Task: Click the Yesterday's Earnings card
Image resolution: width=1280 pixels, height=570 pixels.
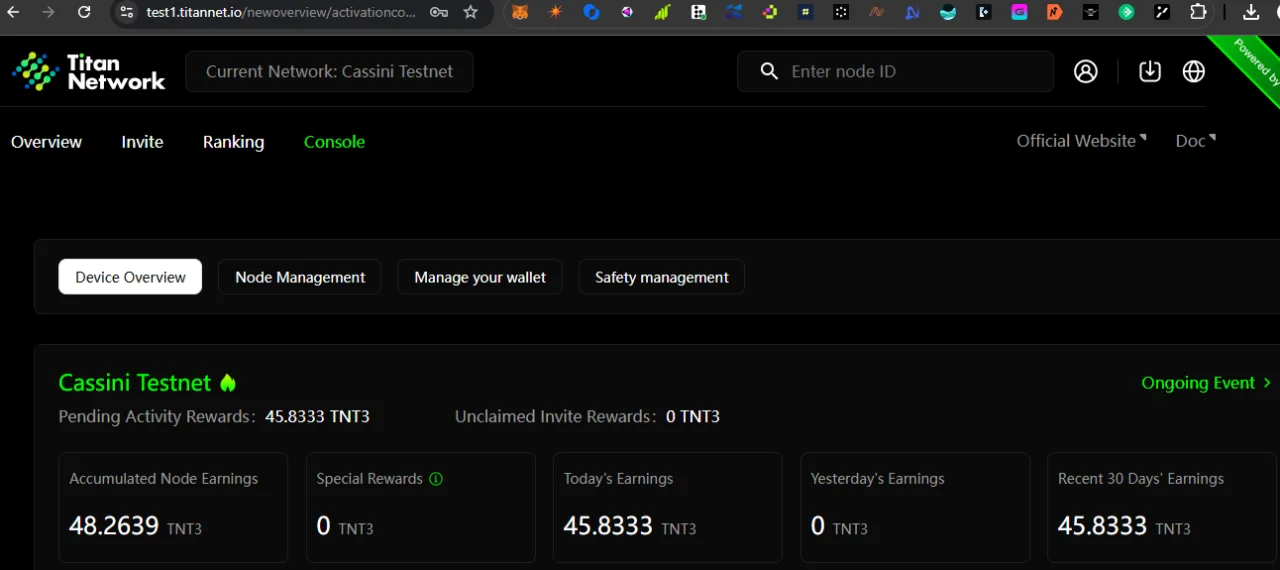Action: [915, 507]
